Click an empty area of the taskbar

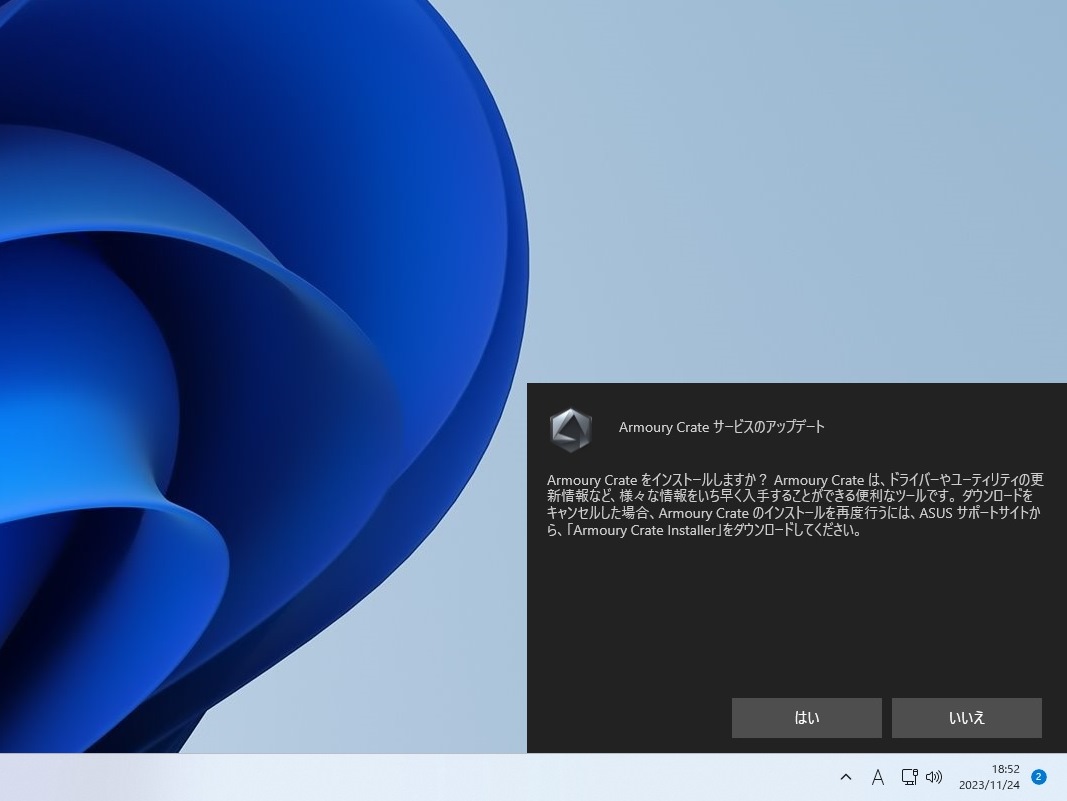click(x=408, y=777)
